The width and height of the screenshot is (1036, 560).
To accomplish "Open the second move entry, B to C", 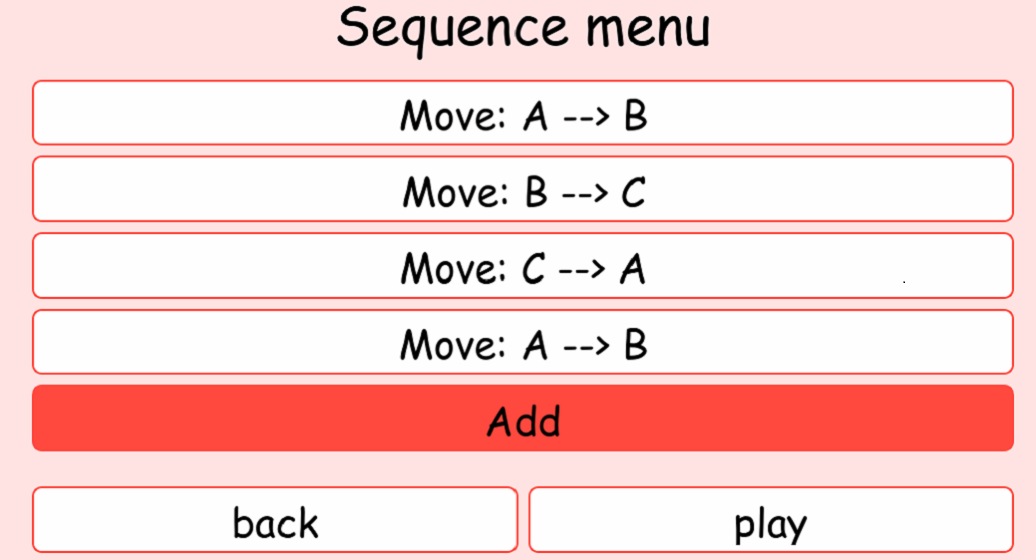I will pos(523,189).
